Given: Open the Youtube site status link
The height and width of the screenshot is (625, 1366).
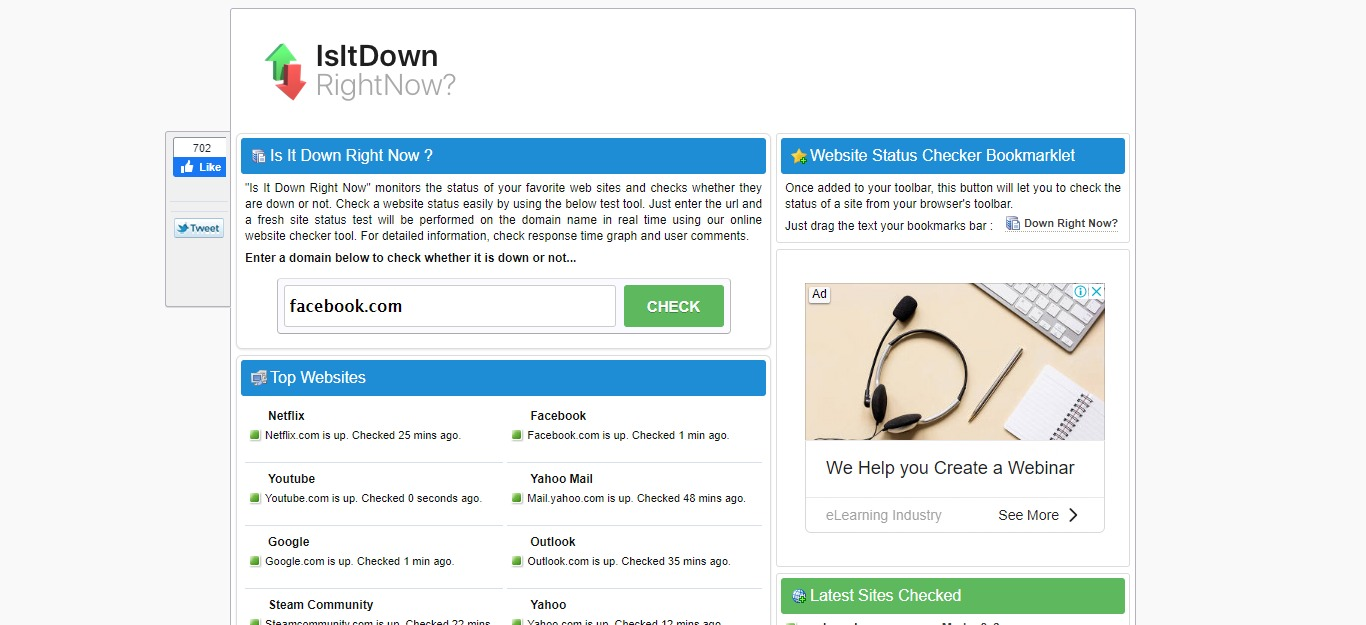Looking at the screenshot, I should (291, 479).
